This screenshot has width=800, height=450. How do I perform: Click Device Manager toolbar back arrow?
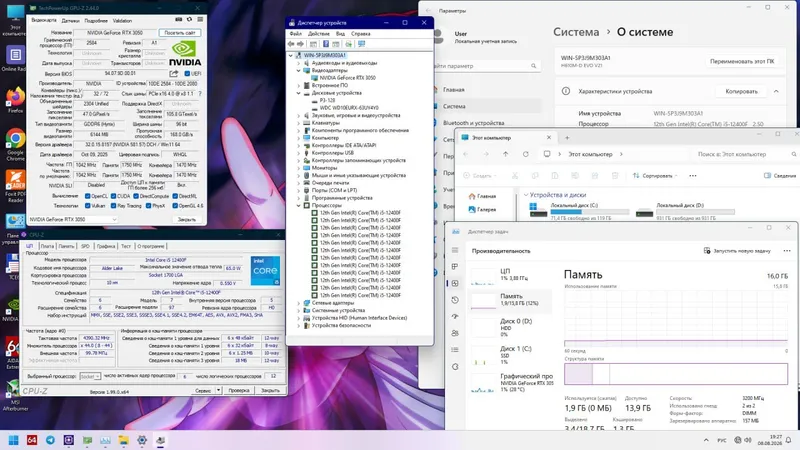[x=291, y=44]
